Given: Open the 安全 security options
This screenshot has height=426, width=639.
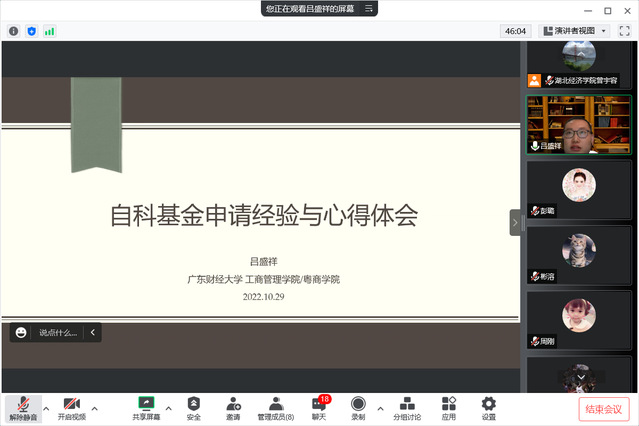Looking at the screenshot, I should [x=194, y=408].
